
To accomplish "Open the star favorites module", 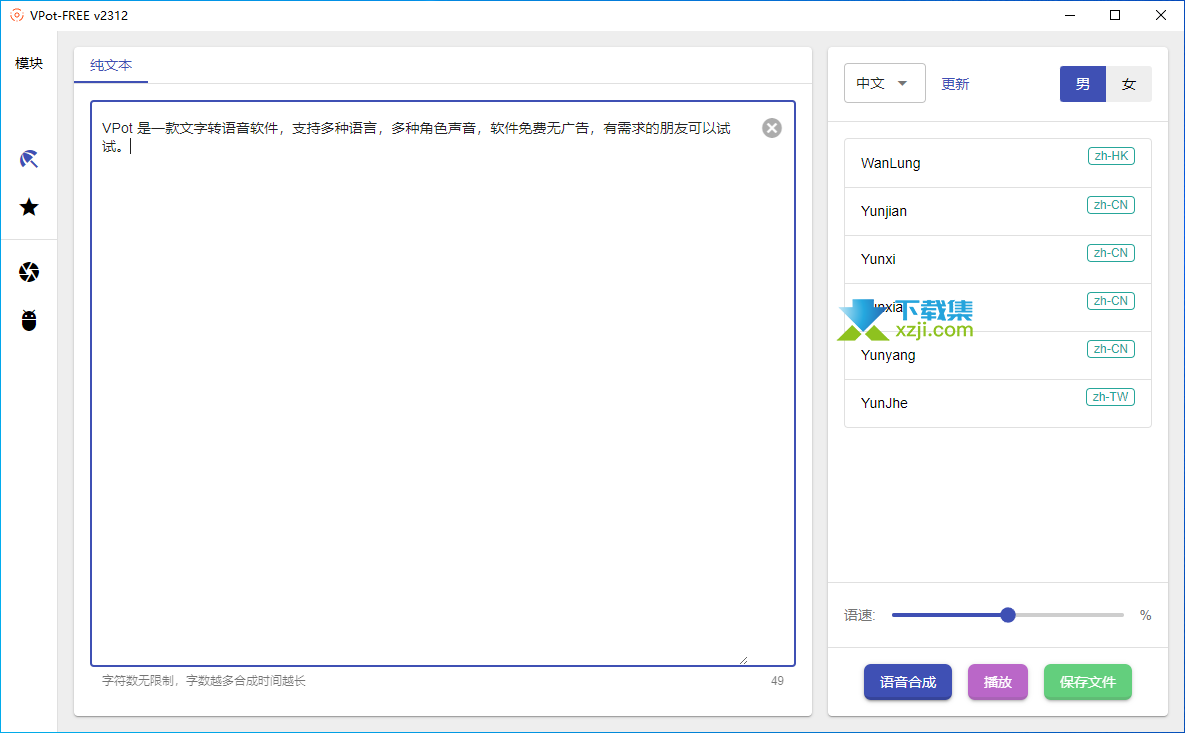I will 29,207.
